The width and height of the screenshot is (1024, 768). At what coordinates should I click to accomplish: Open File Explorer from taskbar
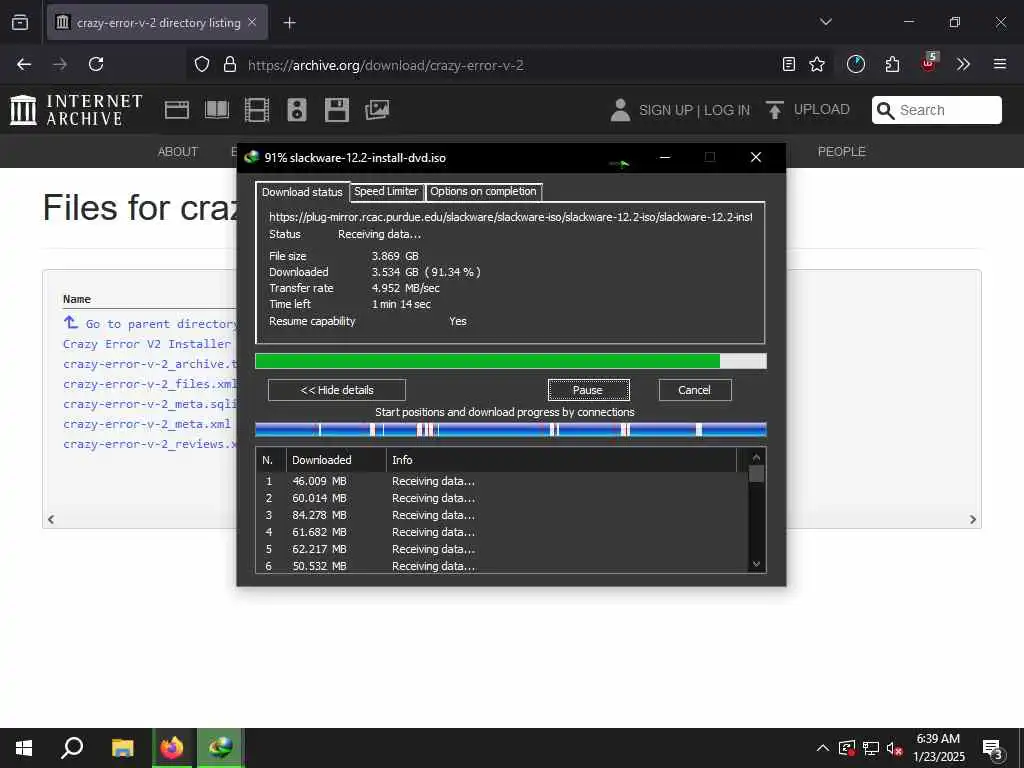coord(122,748)
